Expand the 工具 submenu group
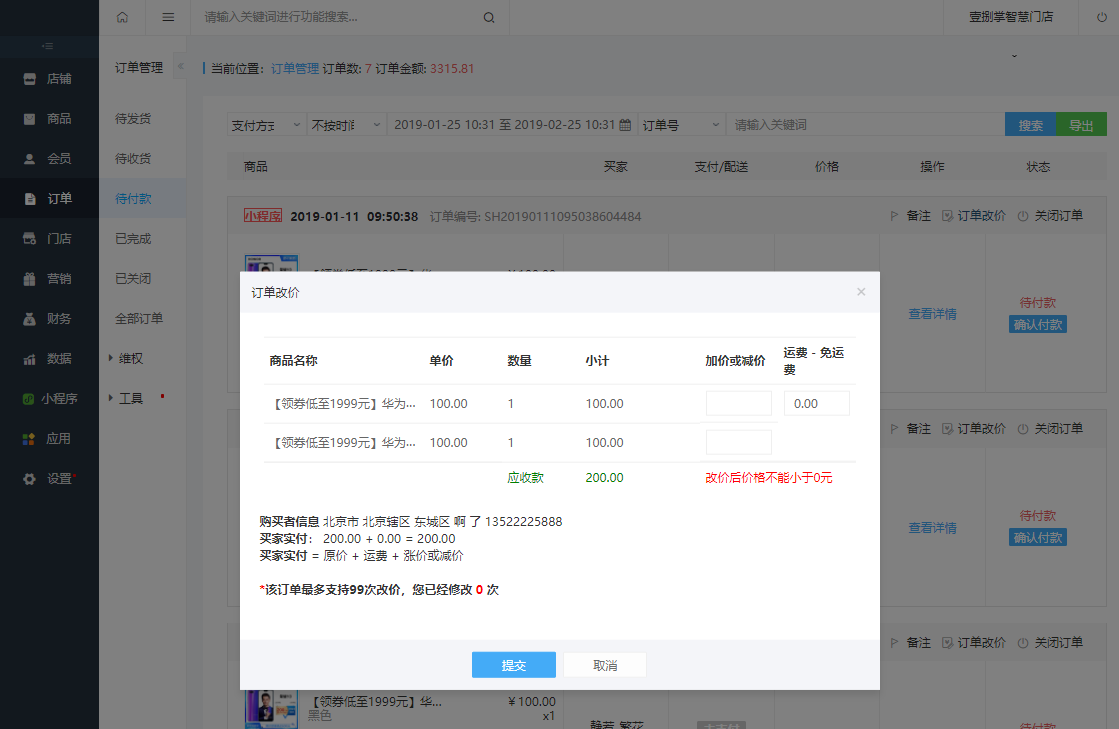1119x729 pixels. tap(126, 398)
